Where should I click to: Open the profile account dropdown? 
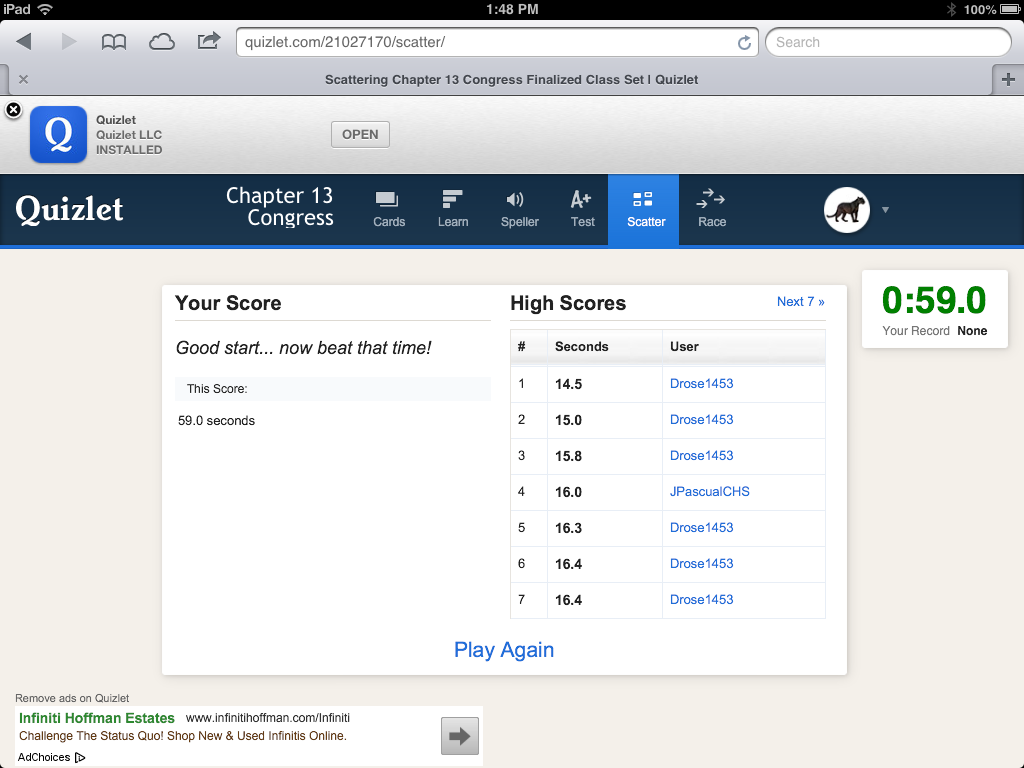tap(884, 210)
